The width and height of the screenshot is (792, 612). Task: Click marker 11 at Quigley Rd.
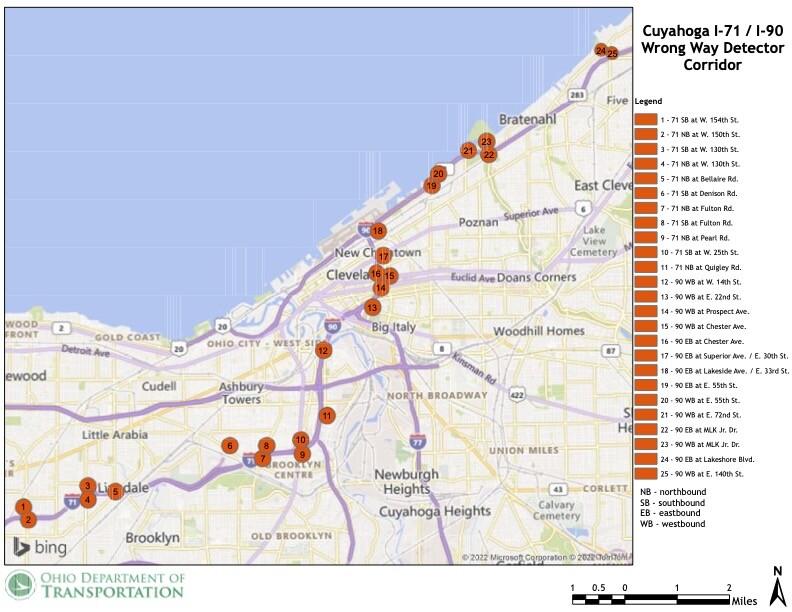[327, 416]
